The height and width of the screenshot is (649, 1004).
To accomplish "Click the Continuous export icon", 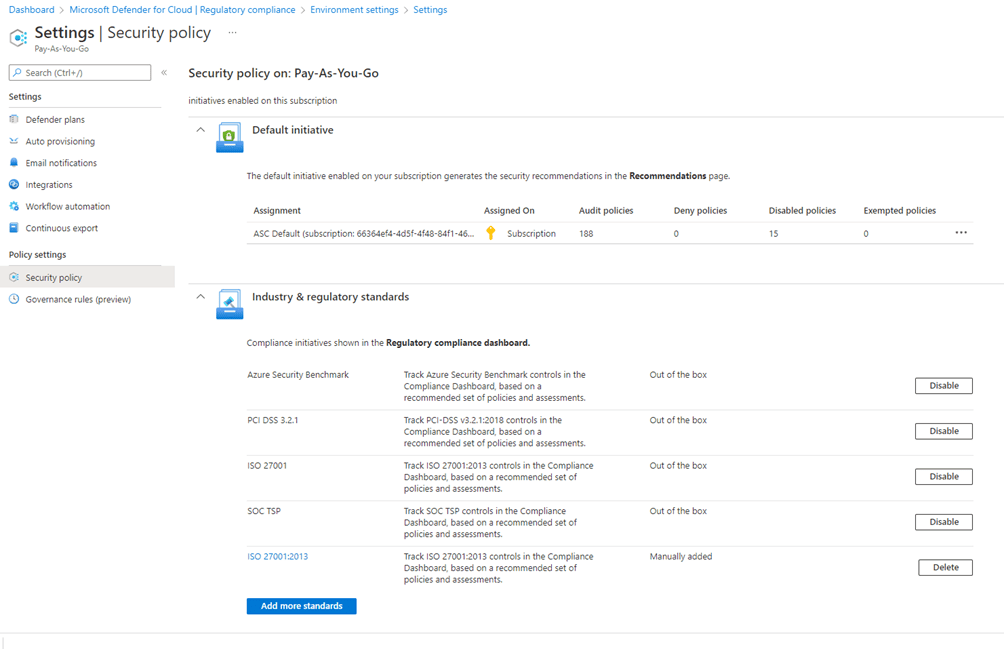I will 14,228.
